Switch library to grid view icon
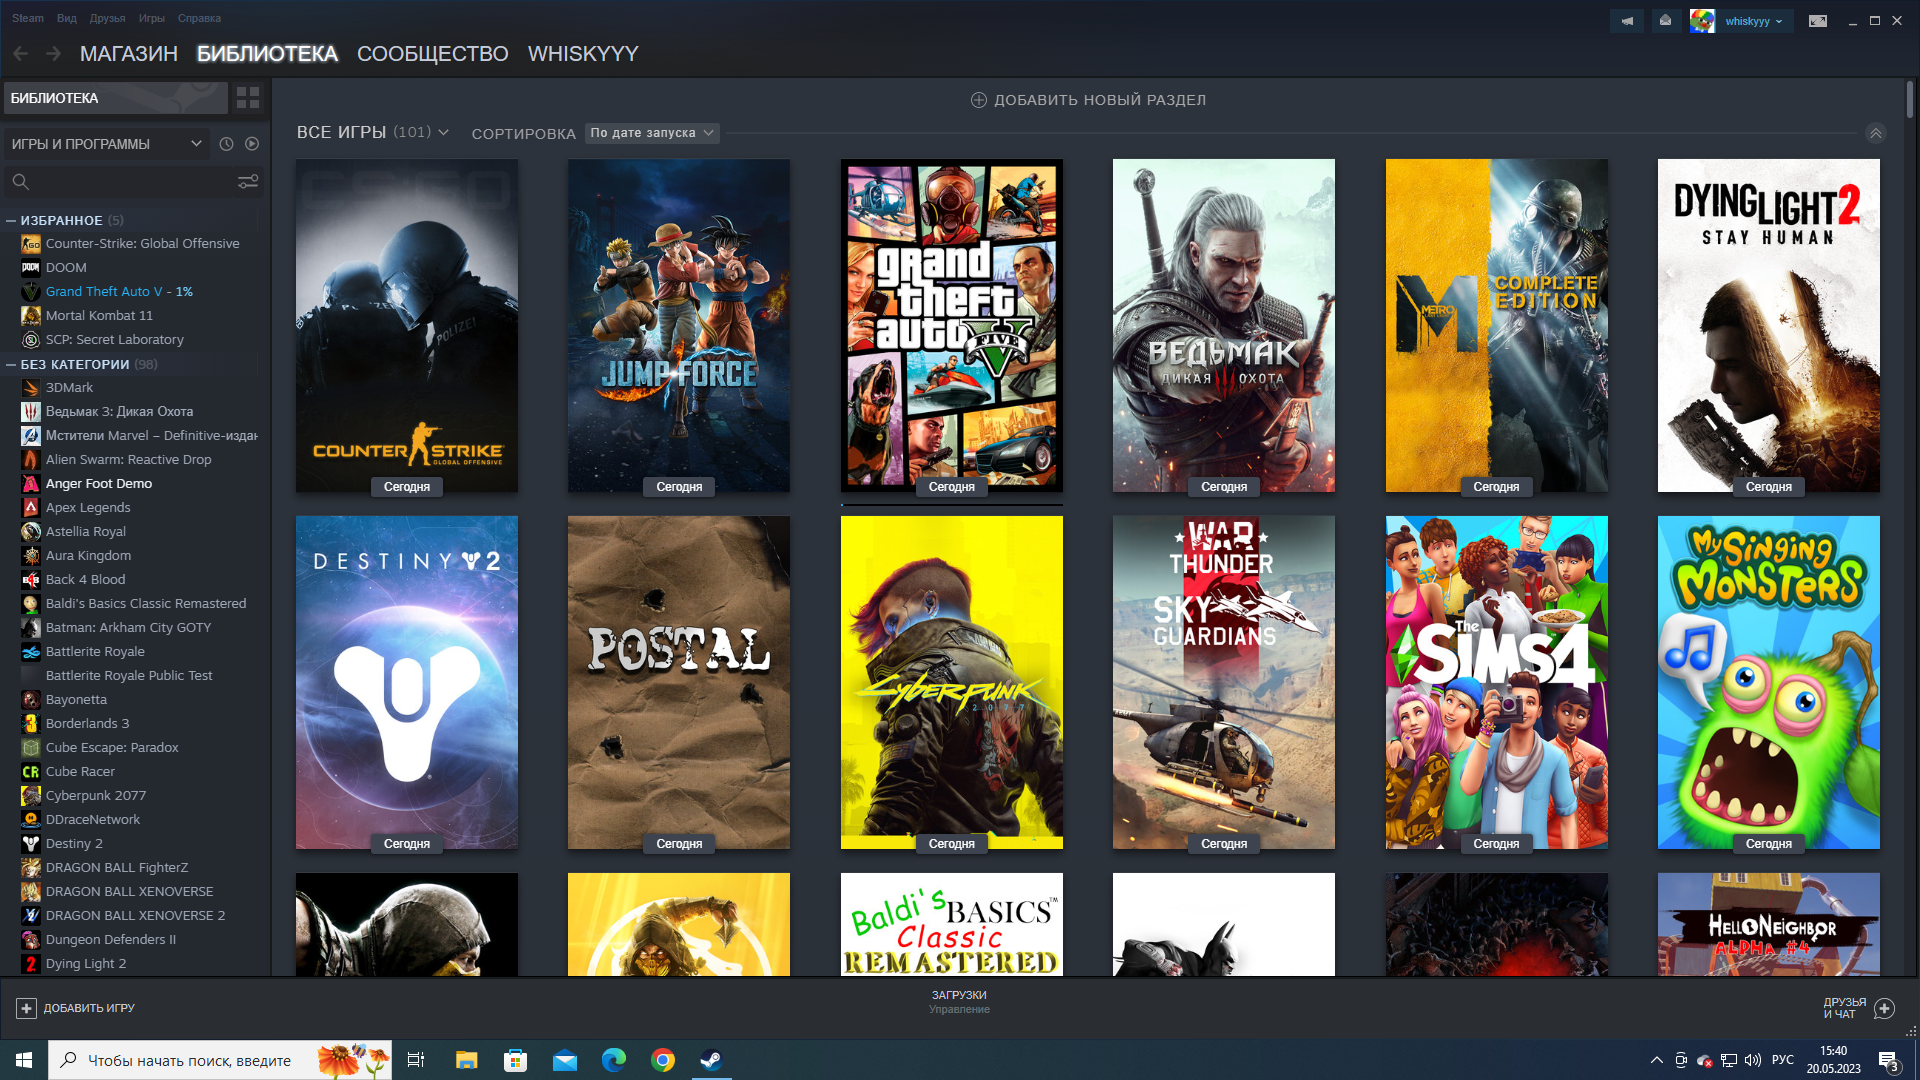1920x1080 pixels. click(248, 98)
